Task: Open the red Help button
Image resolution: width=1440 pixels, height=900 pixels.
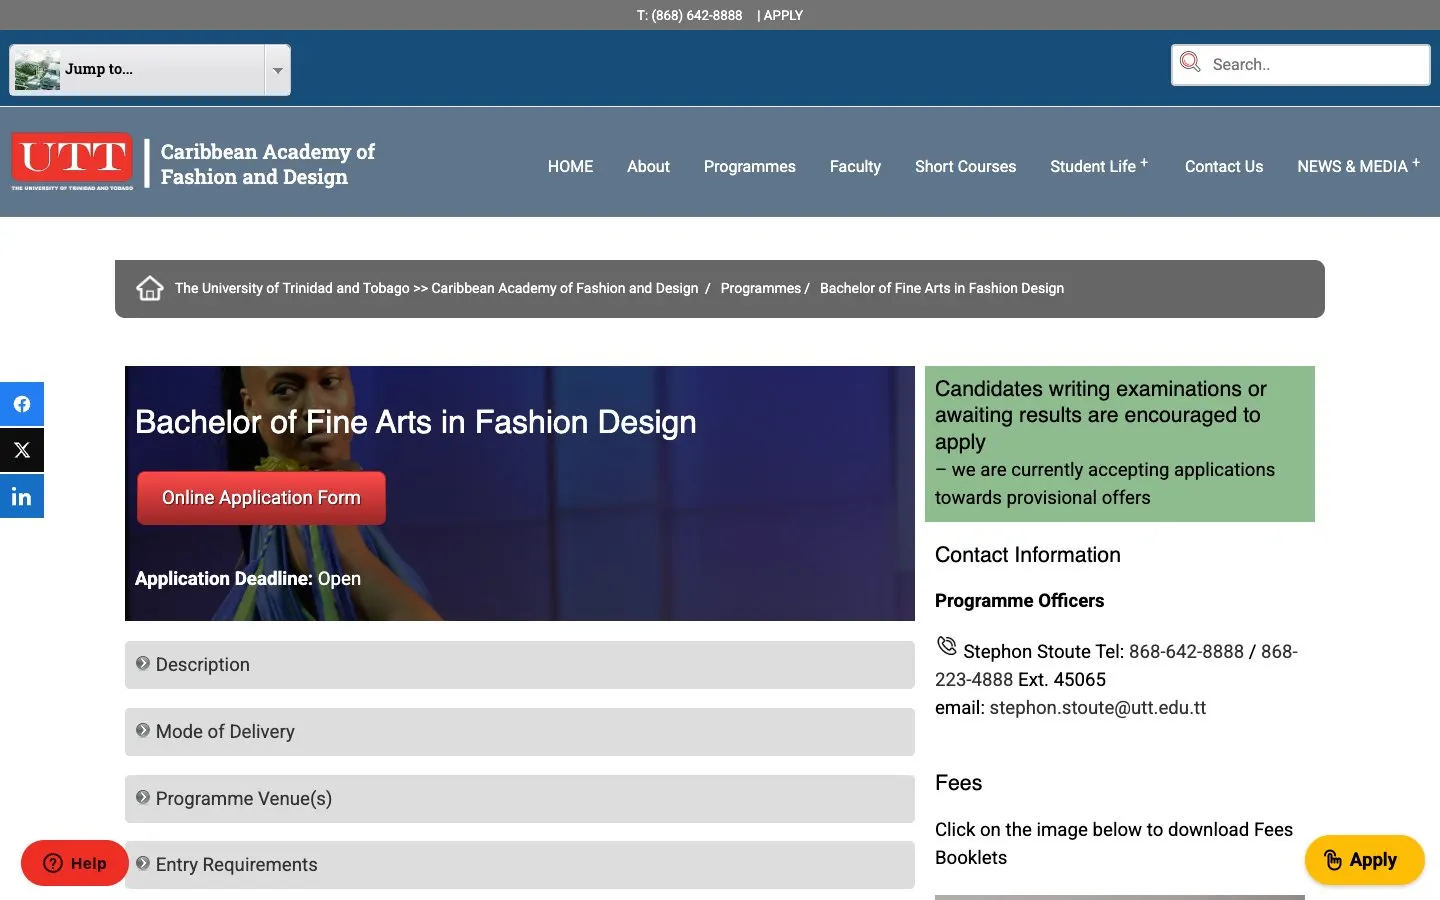Action: click(x=75, y=863)
